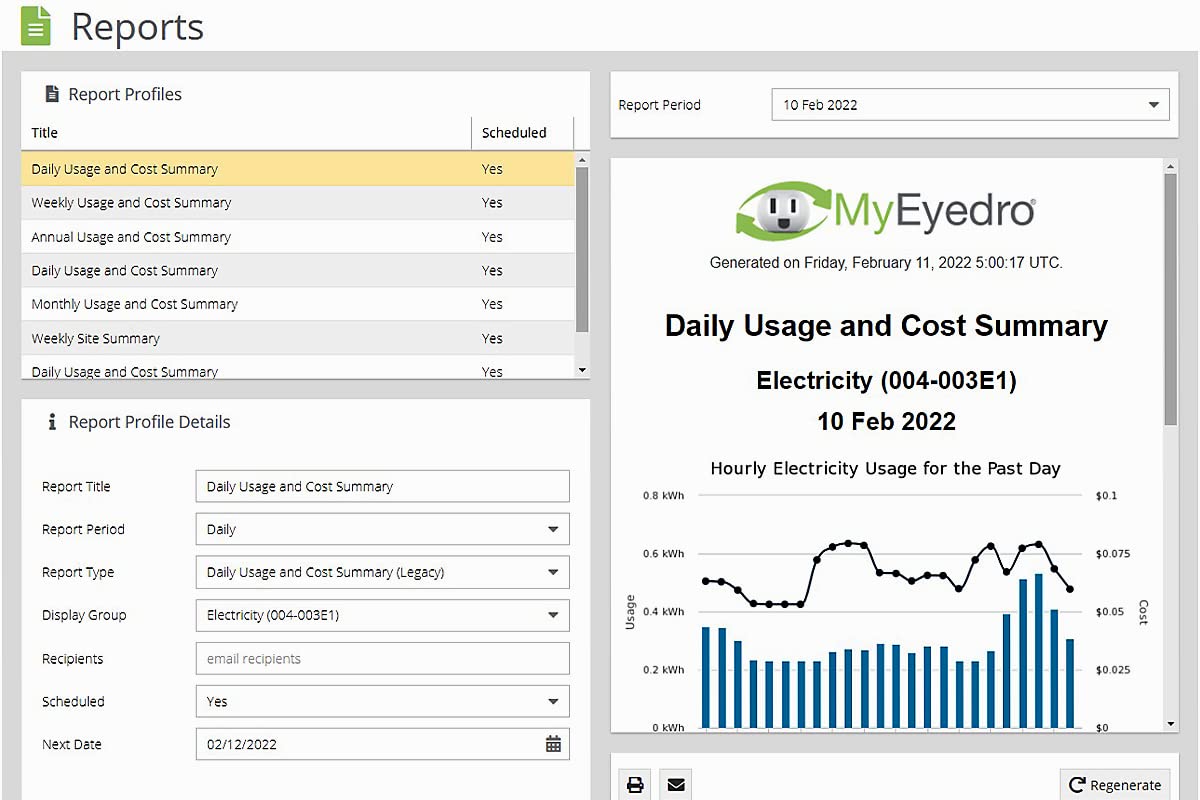1200x800 pixels.
Task: Click the tallest bar in usage chart
Action: coord(1039,651)
